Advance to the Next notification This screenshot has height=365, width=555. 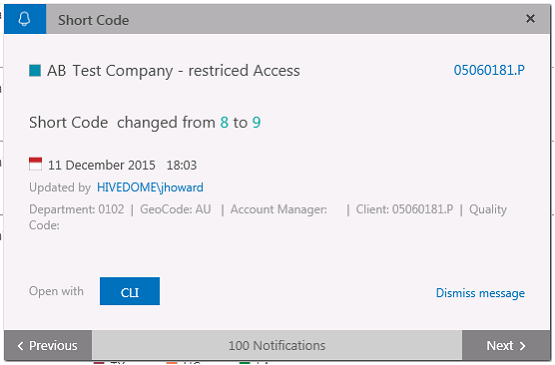tap(506, 345)
